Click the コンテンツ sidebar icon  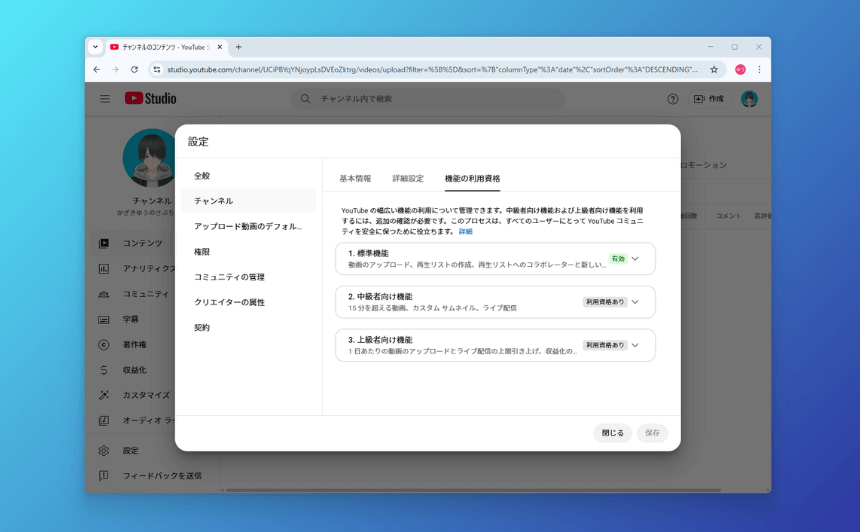tap(104, 243)
